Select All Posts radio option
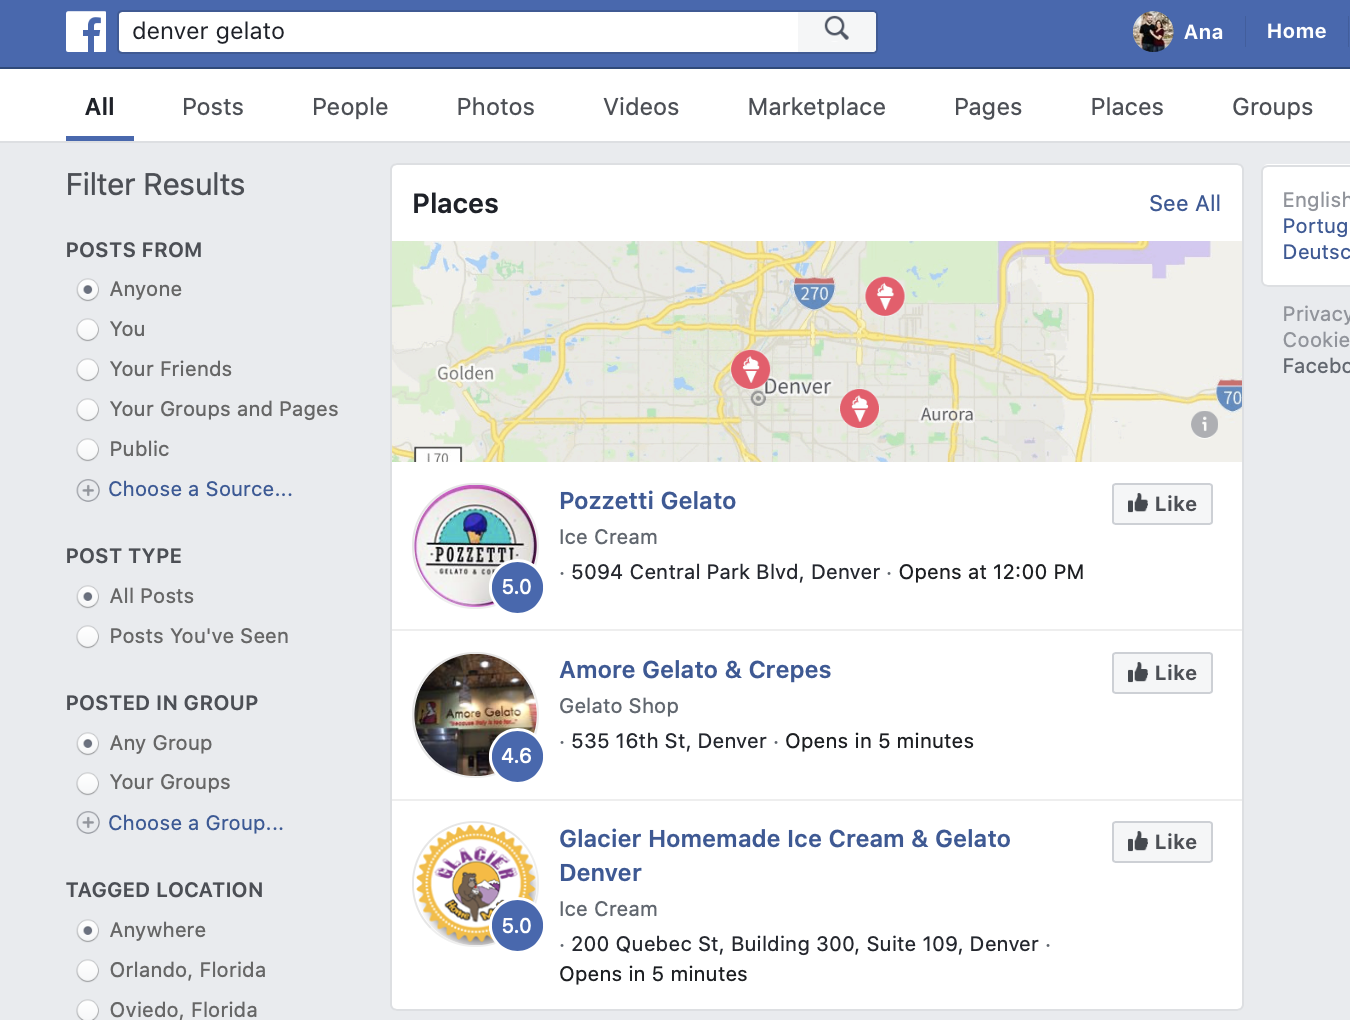The height and width of the screenshot is (1020, 1350). [x=88, y=597]
